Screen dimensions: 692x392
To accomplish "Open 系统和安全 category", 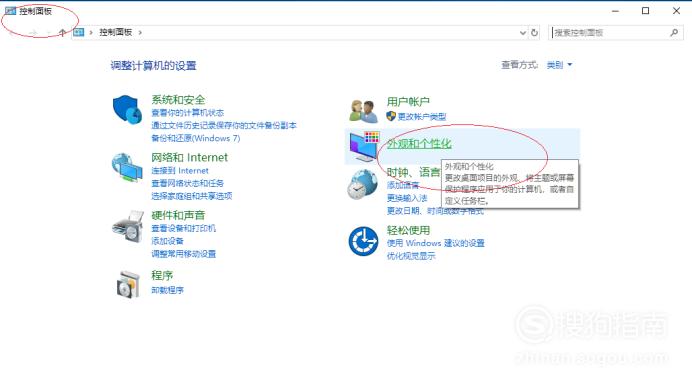I will (x=178, y=100).
